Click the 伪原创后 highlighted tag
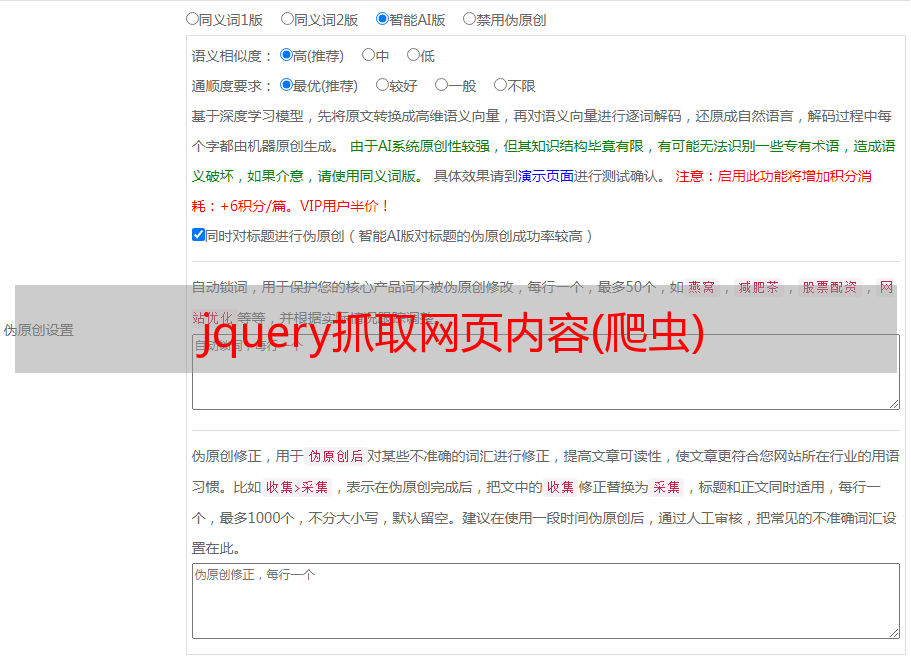 336,456
